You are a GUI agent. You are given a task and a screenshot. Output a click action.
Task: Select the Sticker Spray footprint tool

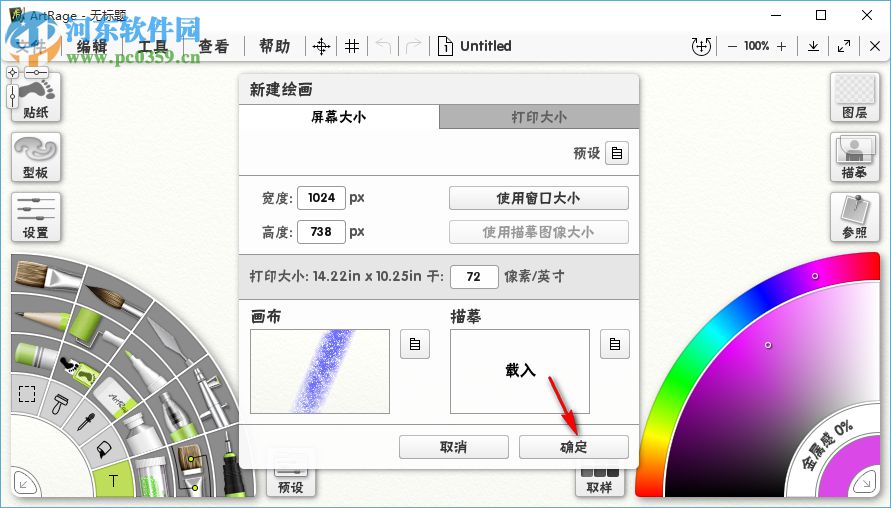(80, 370)
